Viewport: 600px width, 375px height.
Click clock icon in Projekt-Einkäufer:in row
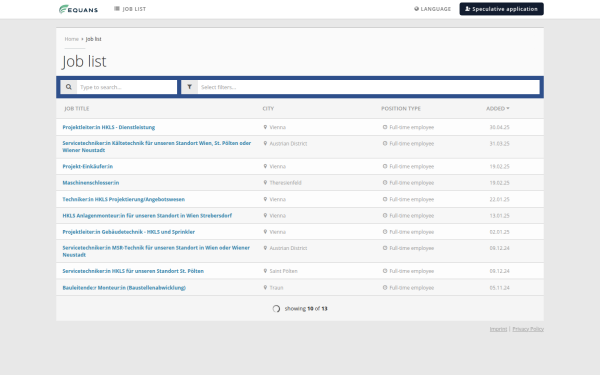(385, 166)
